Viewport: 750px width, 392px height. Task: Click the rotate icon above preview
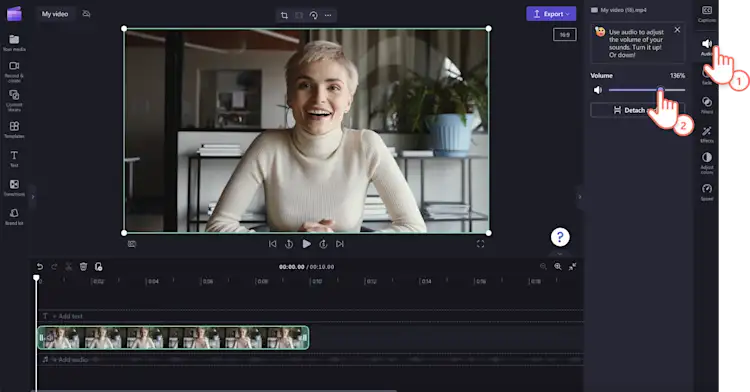313,15
